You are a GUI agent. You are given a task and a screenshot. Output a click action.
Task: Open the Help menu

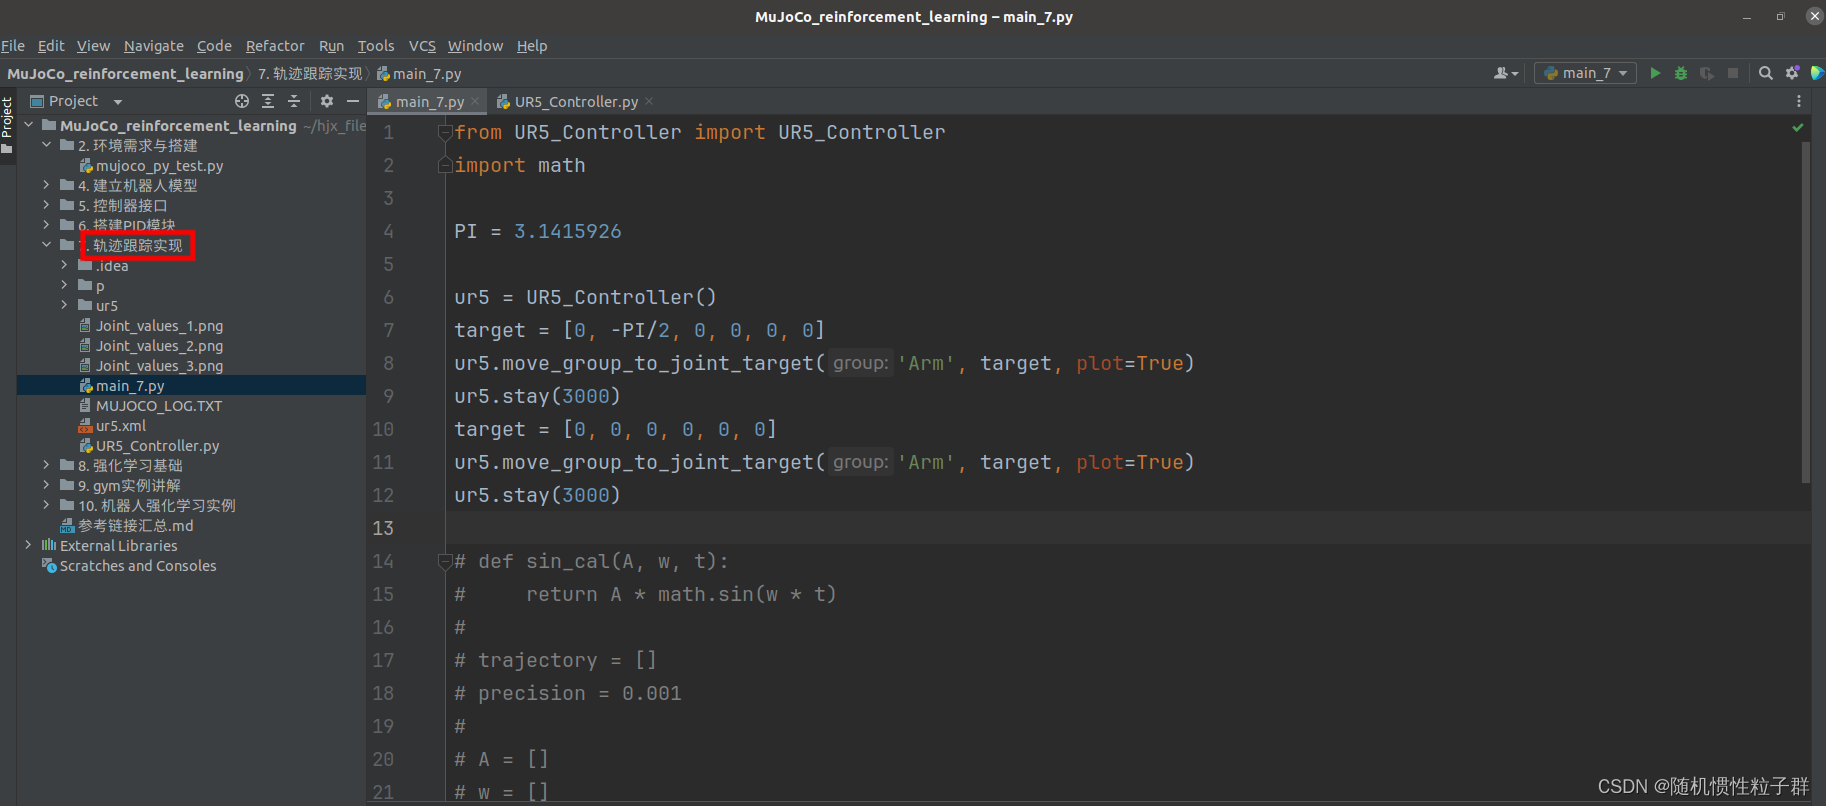pyautogui.click(x=532, y=46)
